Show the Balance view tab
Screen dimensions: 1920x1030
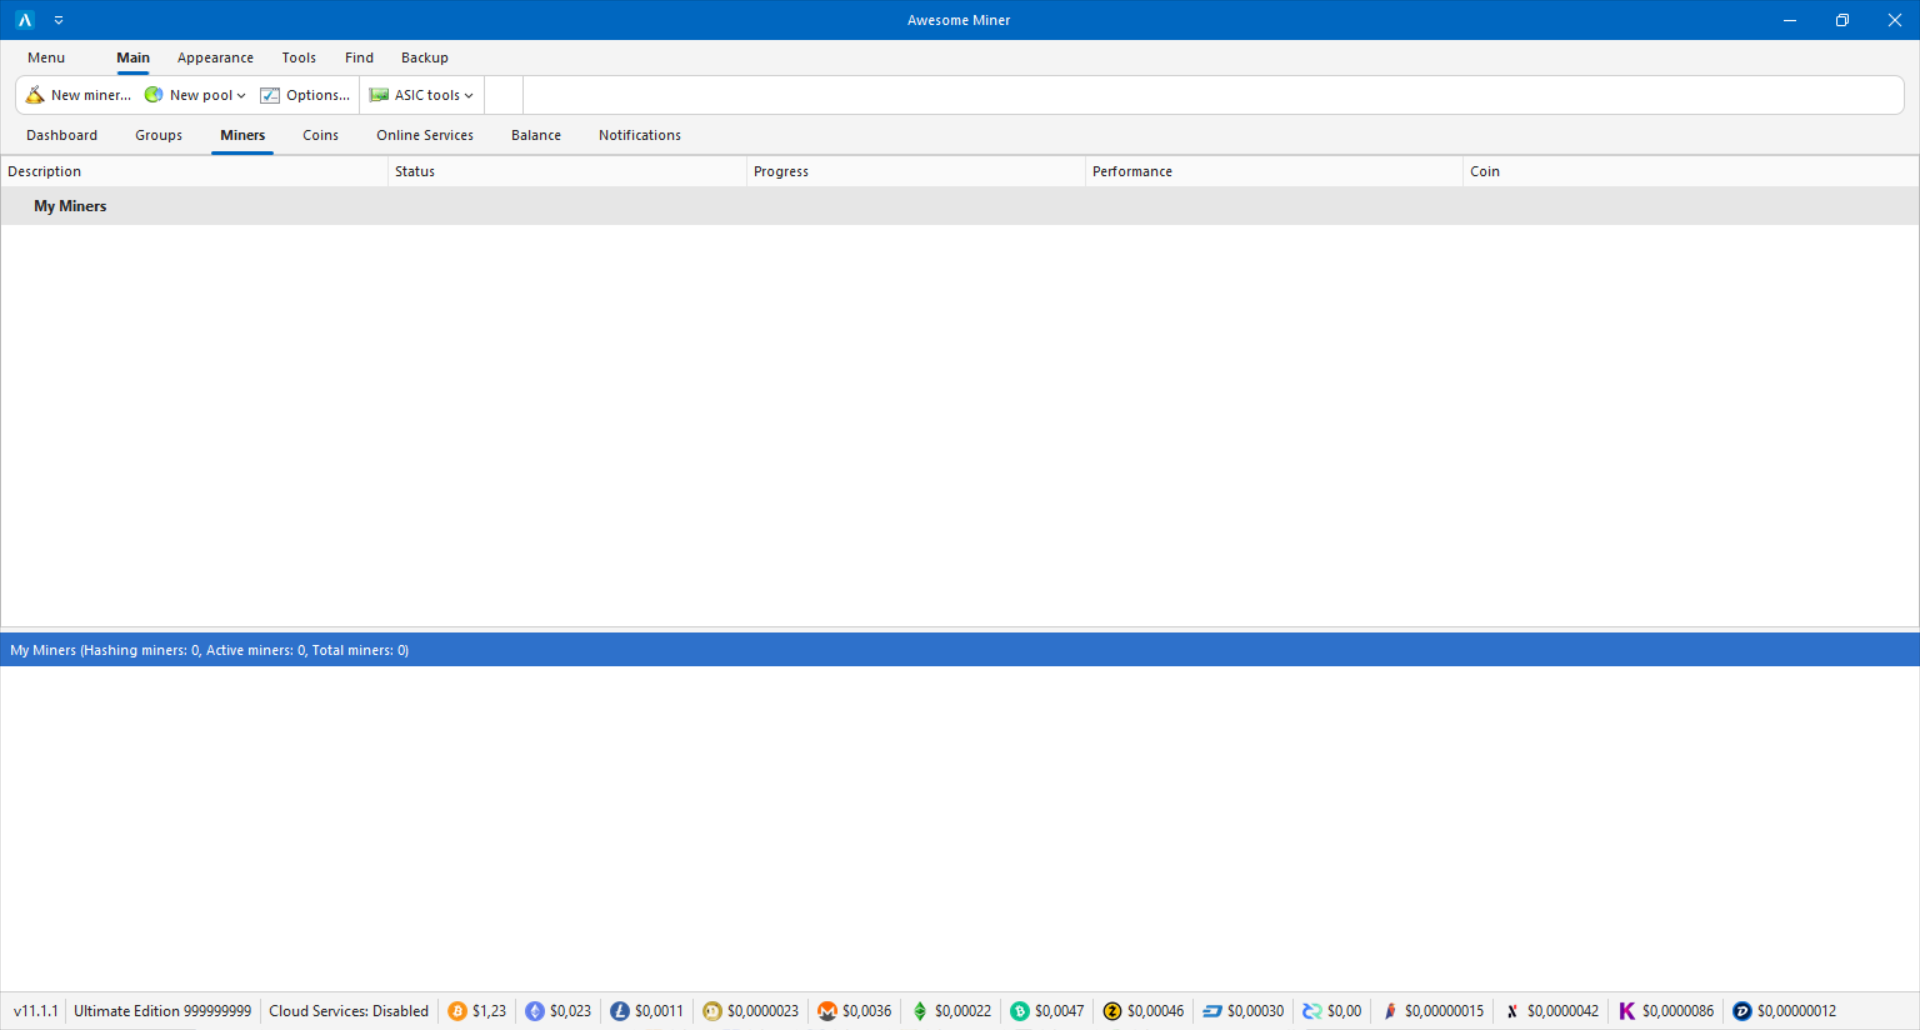tap(536, 135)
